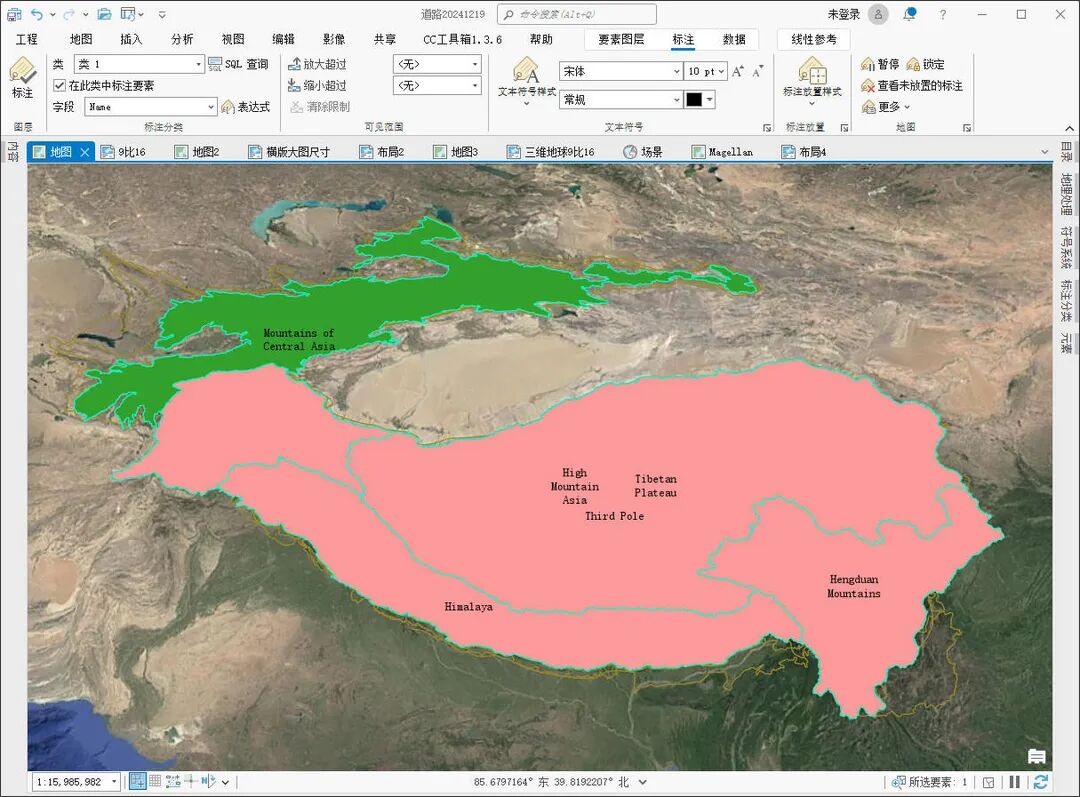Click the command search field
1080x797 pixels.
pos(577,14)
